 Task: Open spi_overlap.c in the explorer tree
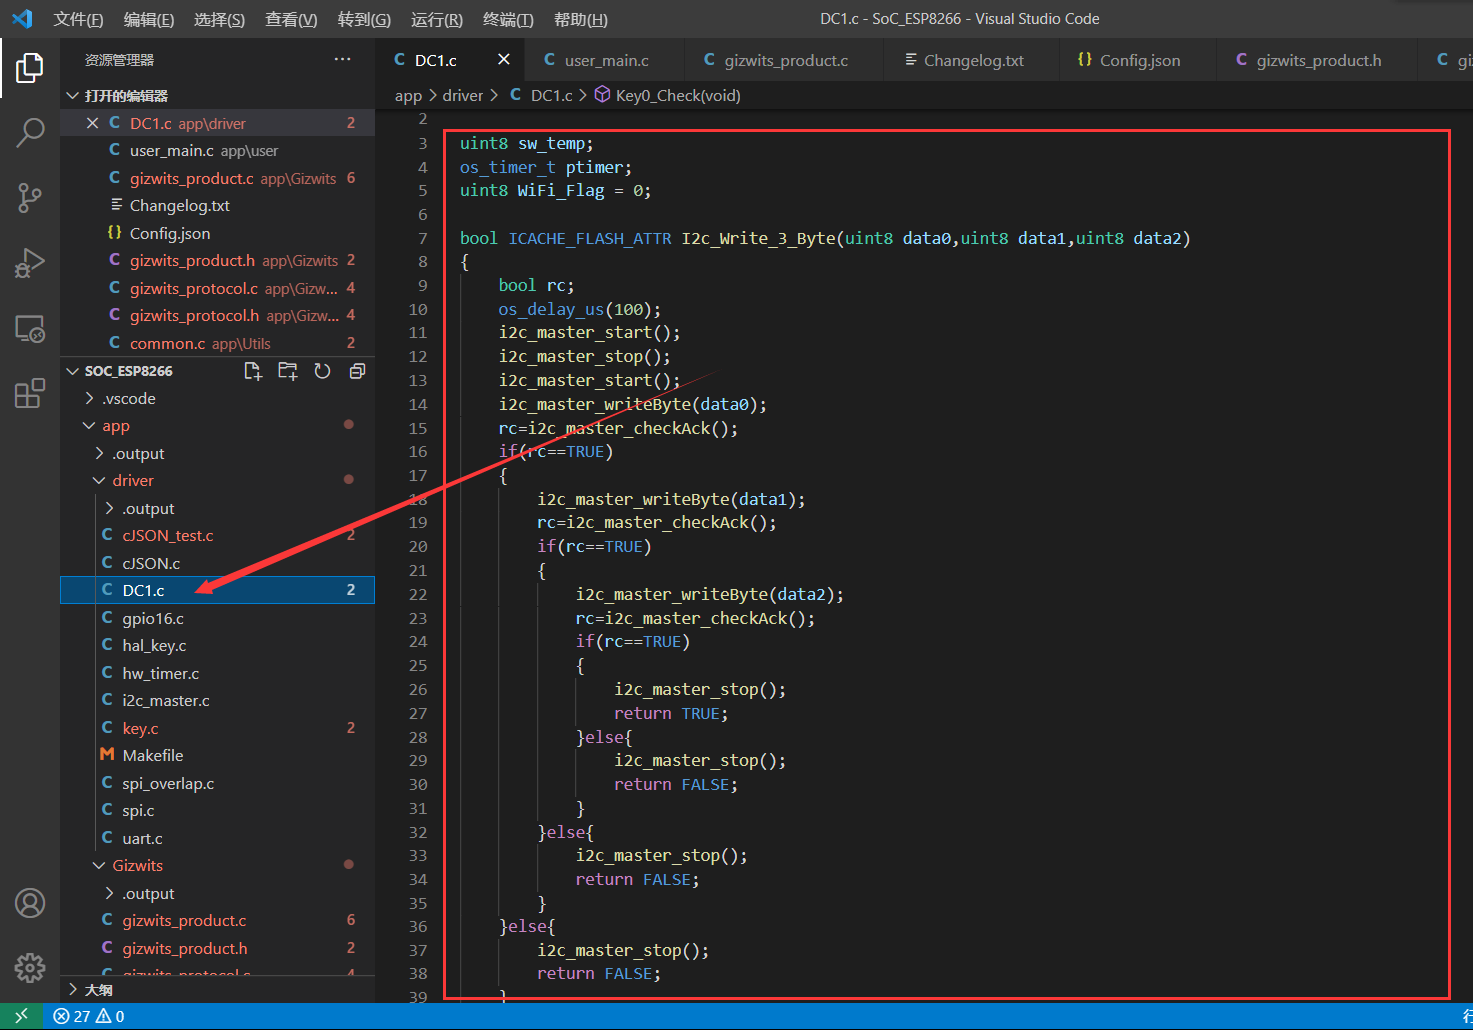point(218,784)
